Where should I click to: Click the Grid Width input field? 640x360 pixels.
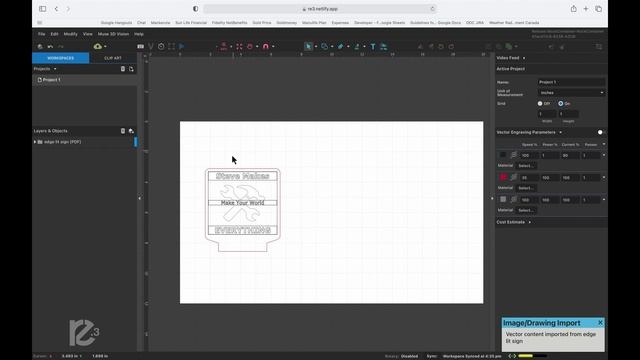[547, 114]
